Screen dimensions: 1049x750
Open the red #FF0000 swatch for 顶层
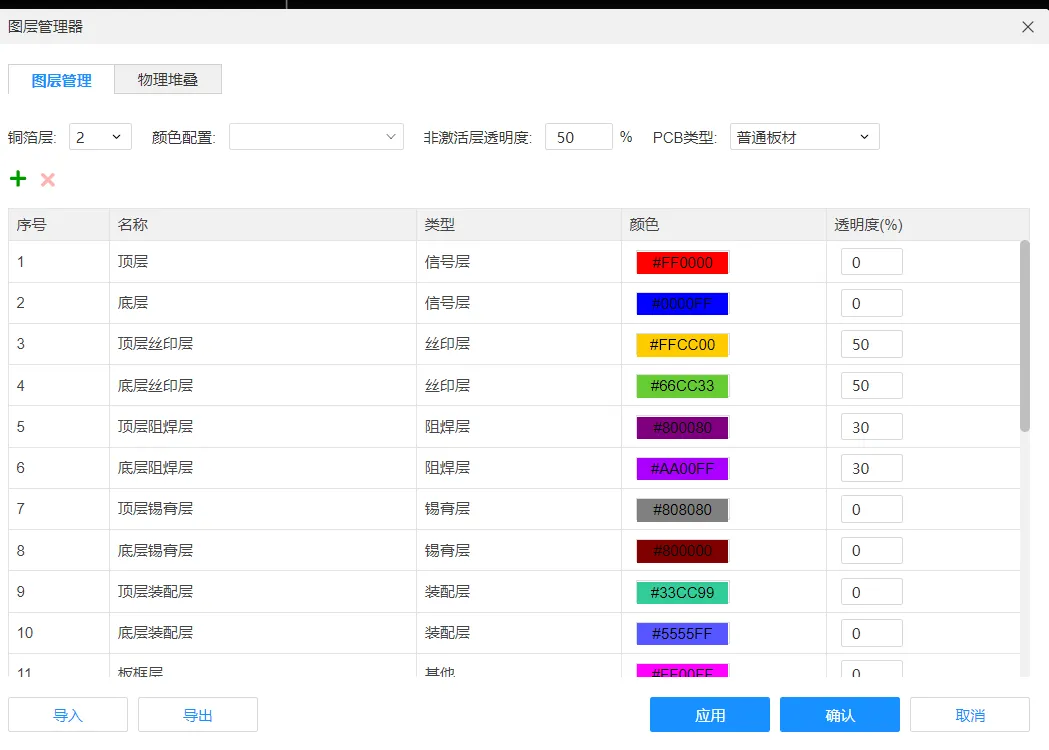[682, 263]
